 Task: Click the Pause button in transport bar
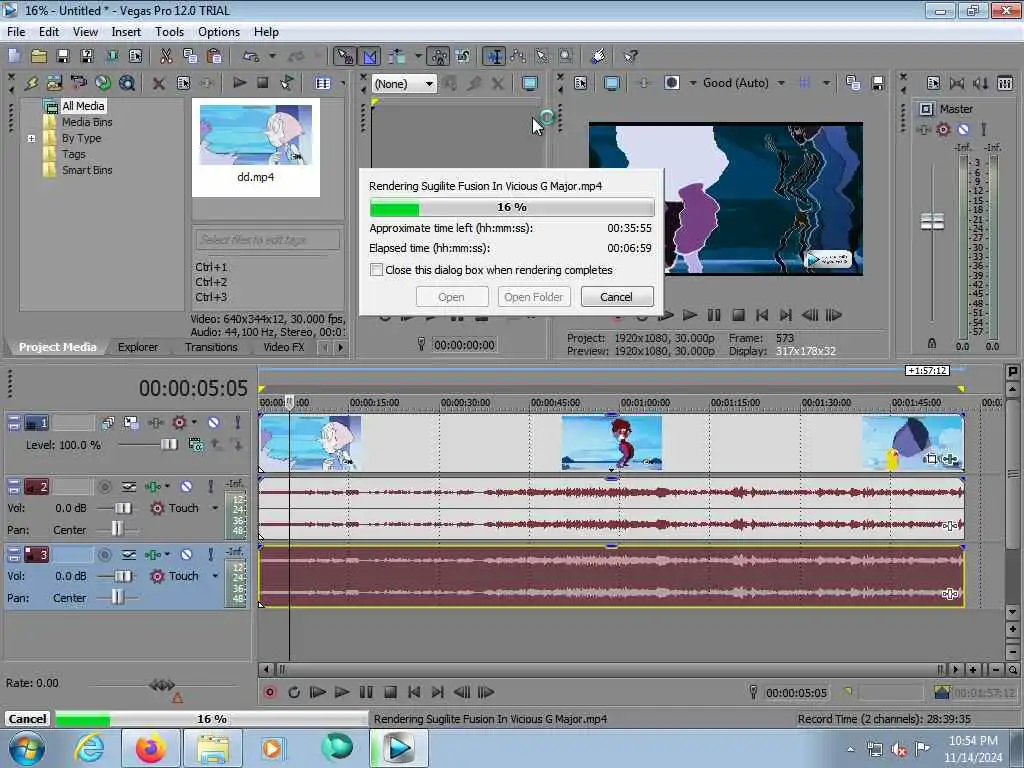(x=366, y=692)
